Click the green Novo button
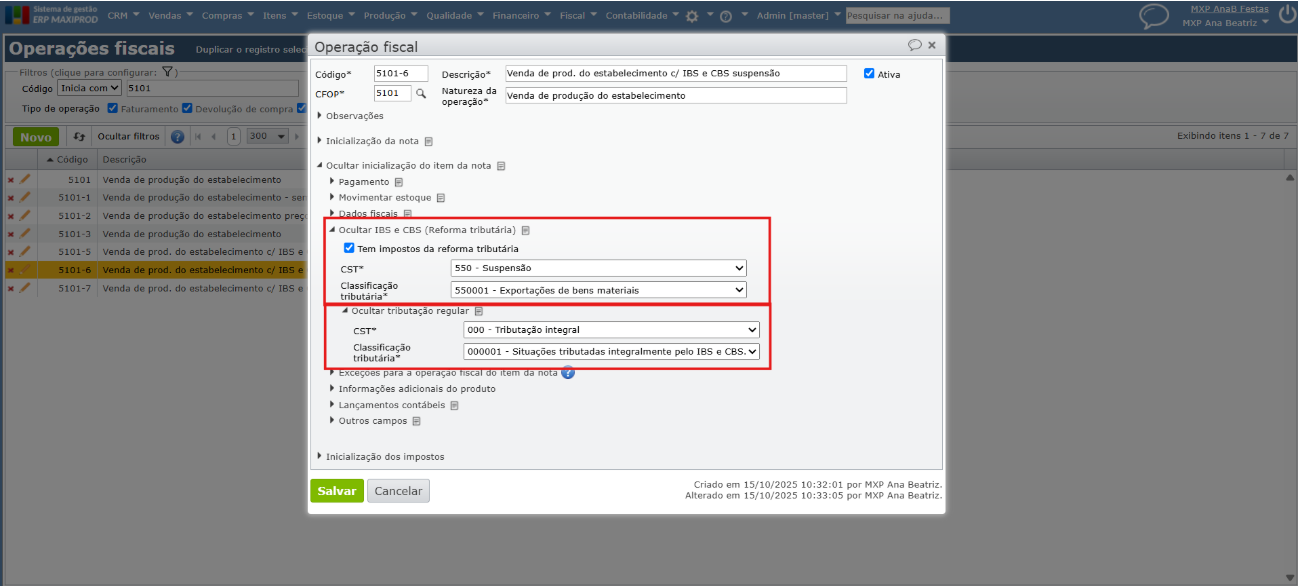This screenshot has width=1298, height=586. 36,137
